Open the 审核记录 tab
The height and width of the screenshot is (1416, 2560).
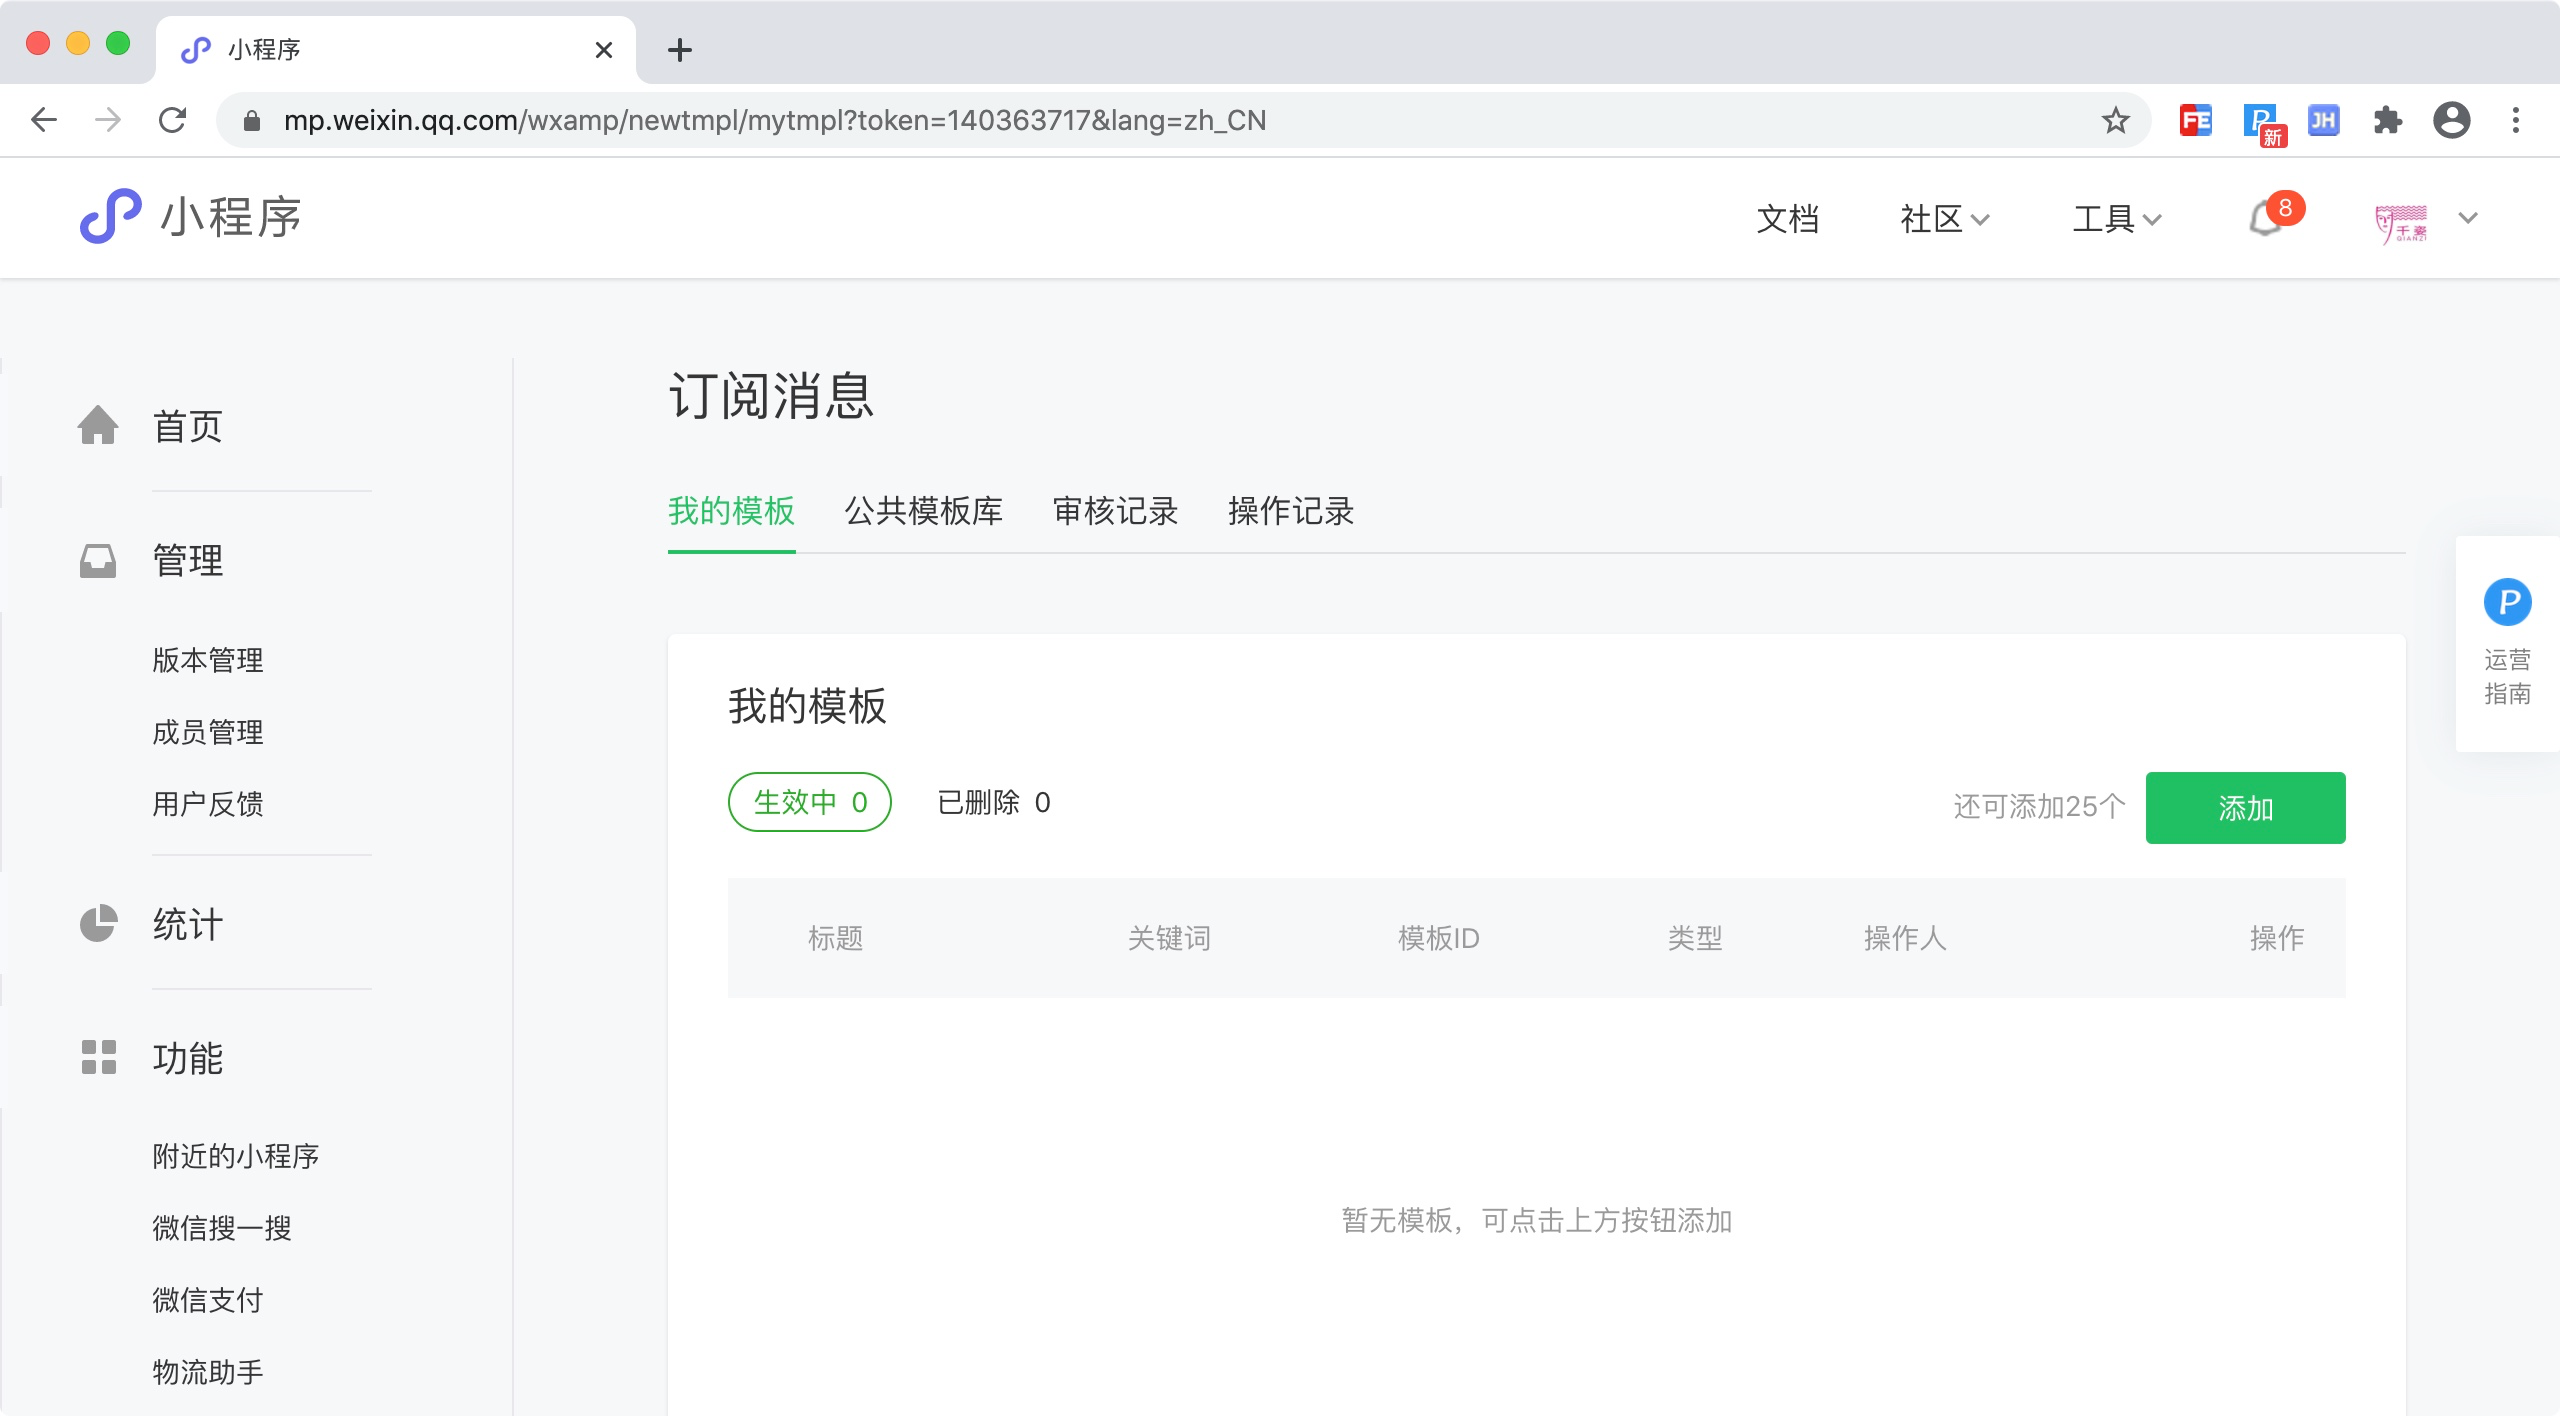[1115, 511]
